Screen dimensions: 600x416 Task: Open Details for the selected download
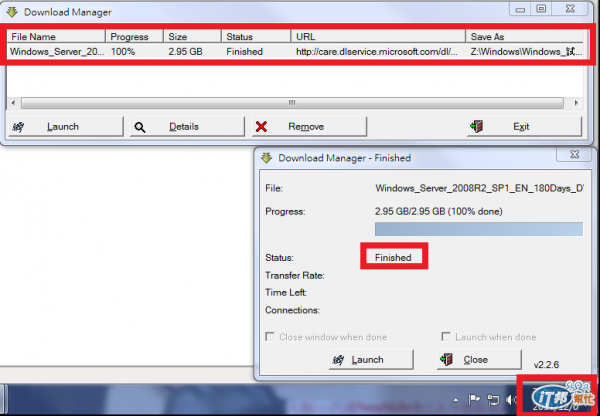point(187,127)
